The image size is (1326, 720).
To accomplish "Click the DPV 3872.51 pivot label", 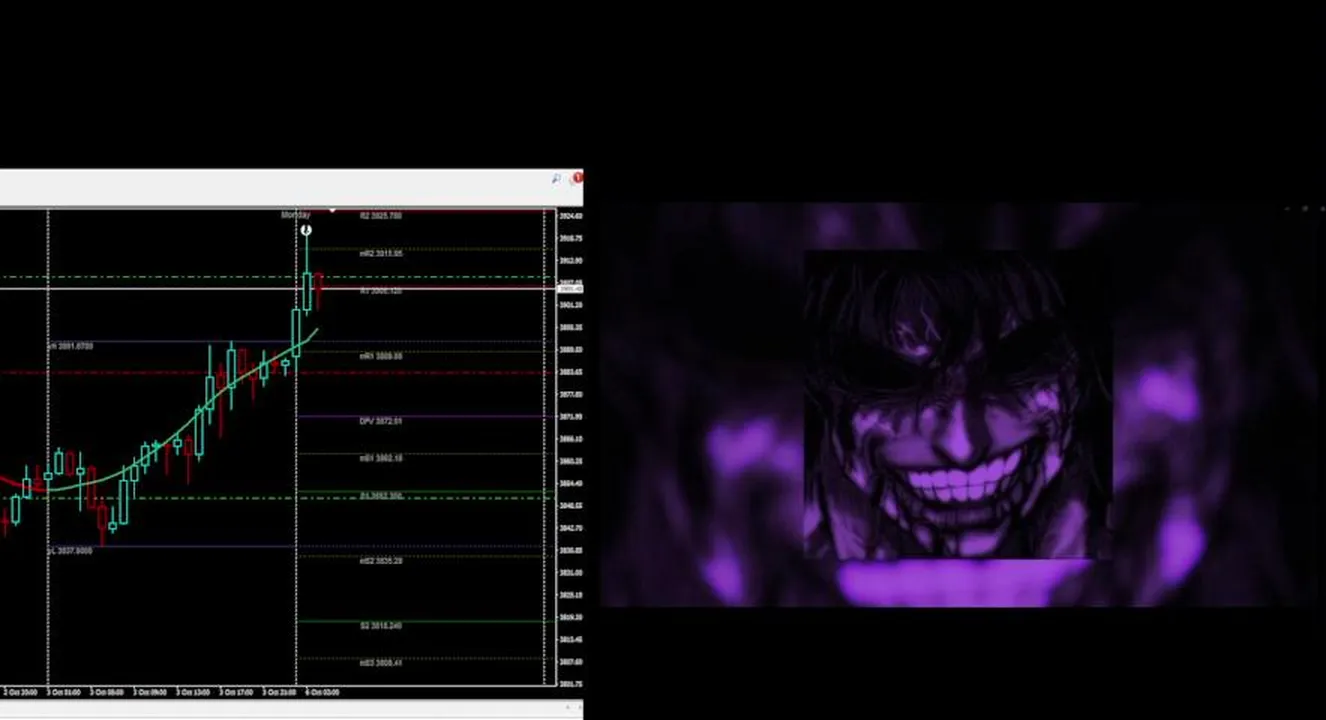I will (x=381, y=422).
